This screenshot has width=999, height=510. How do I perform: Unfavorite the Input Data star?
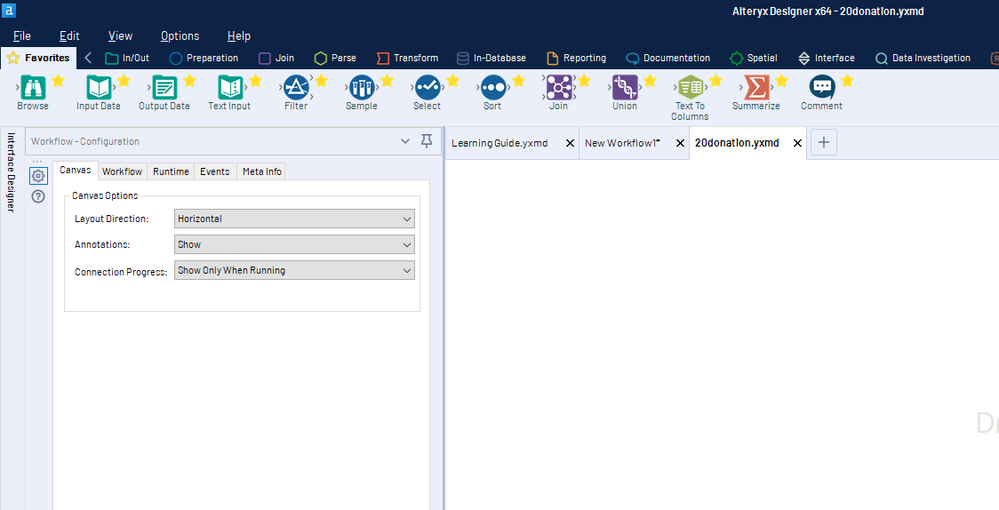[124, 80]
